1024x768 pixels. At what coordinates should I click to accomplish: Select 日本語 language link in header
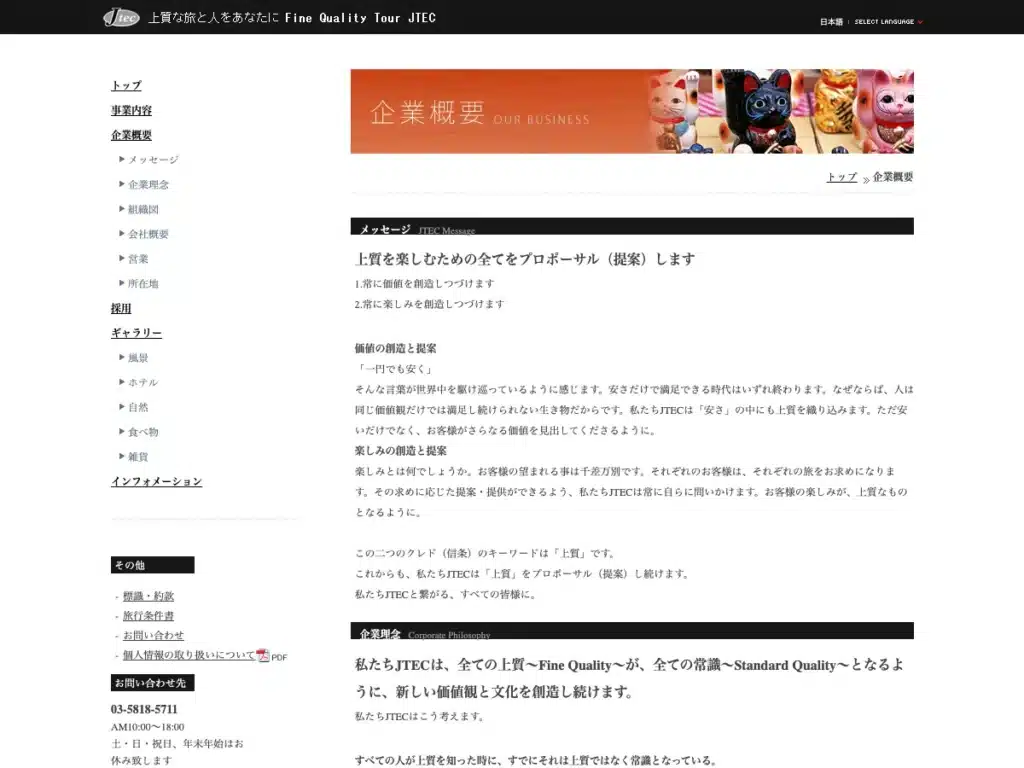coord(831,22)
